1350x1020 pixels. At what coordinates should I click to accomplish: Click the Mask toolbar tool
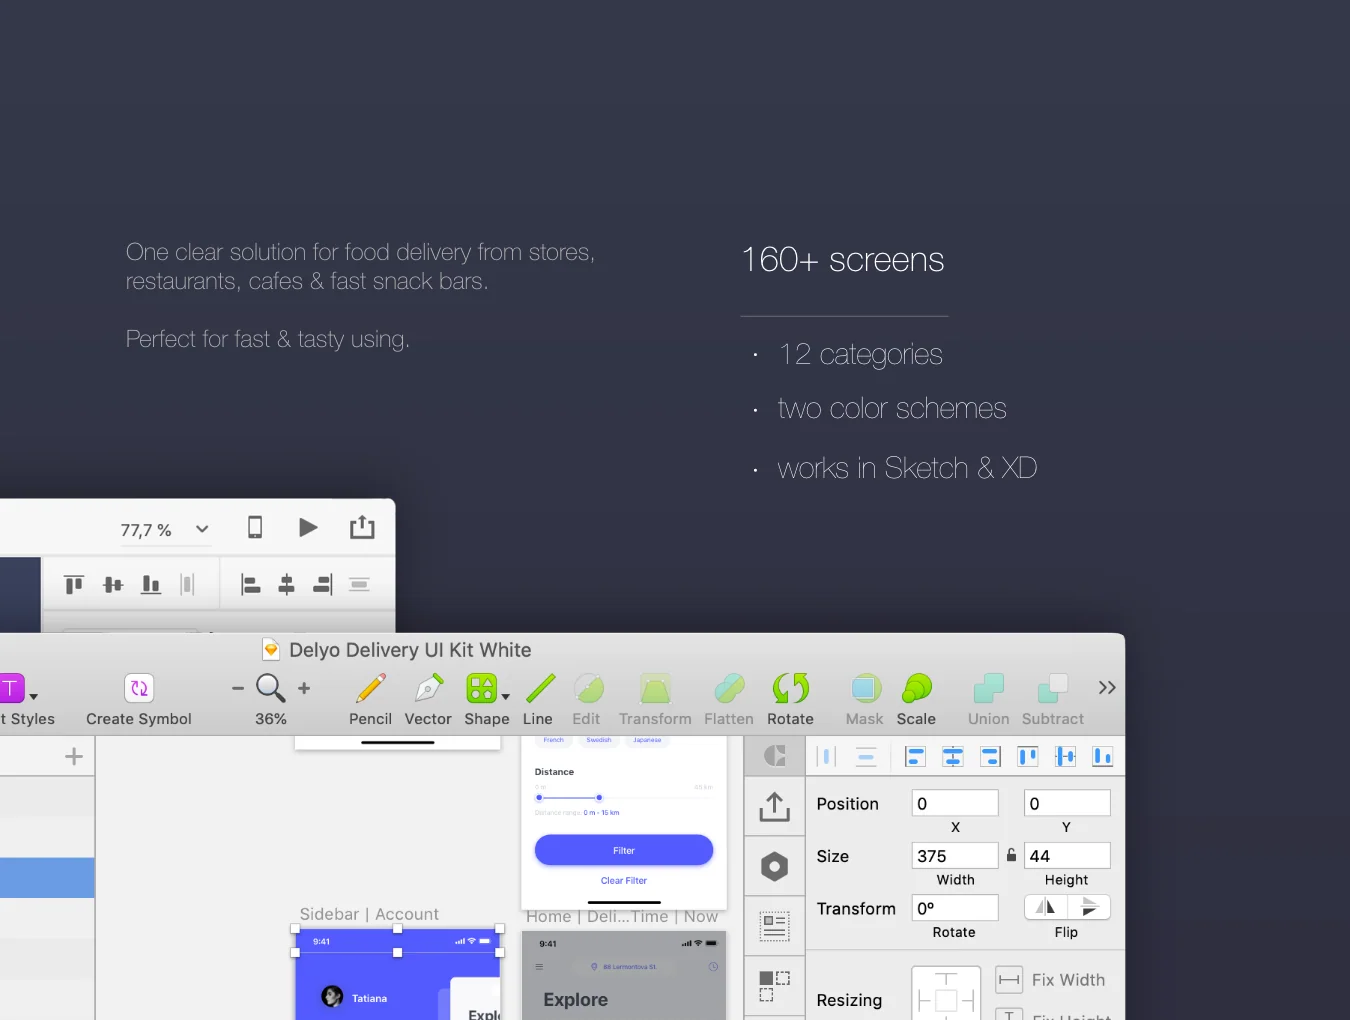point(865,700)
